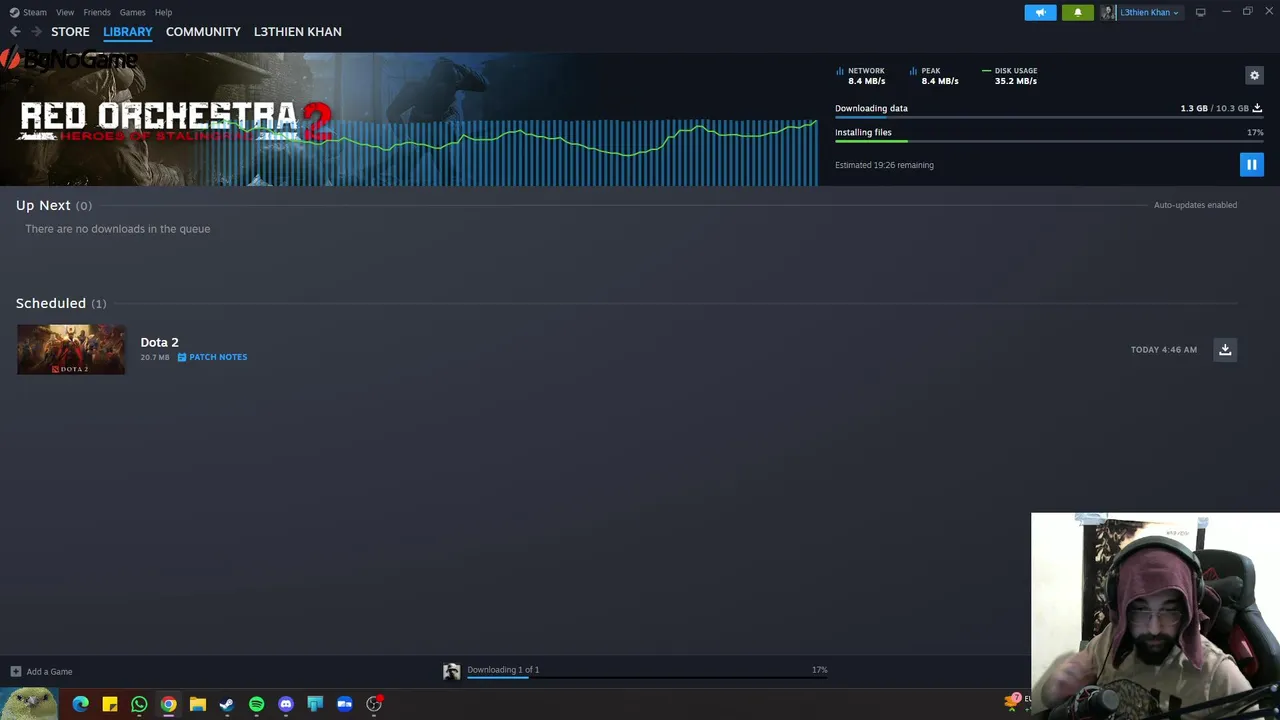The image size is (1280, 720).
Task: Open the View menu
Action: click(x=65, y=12)
